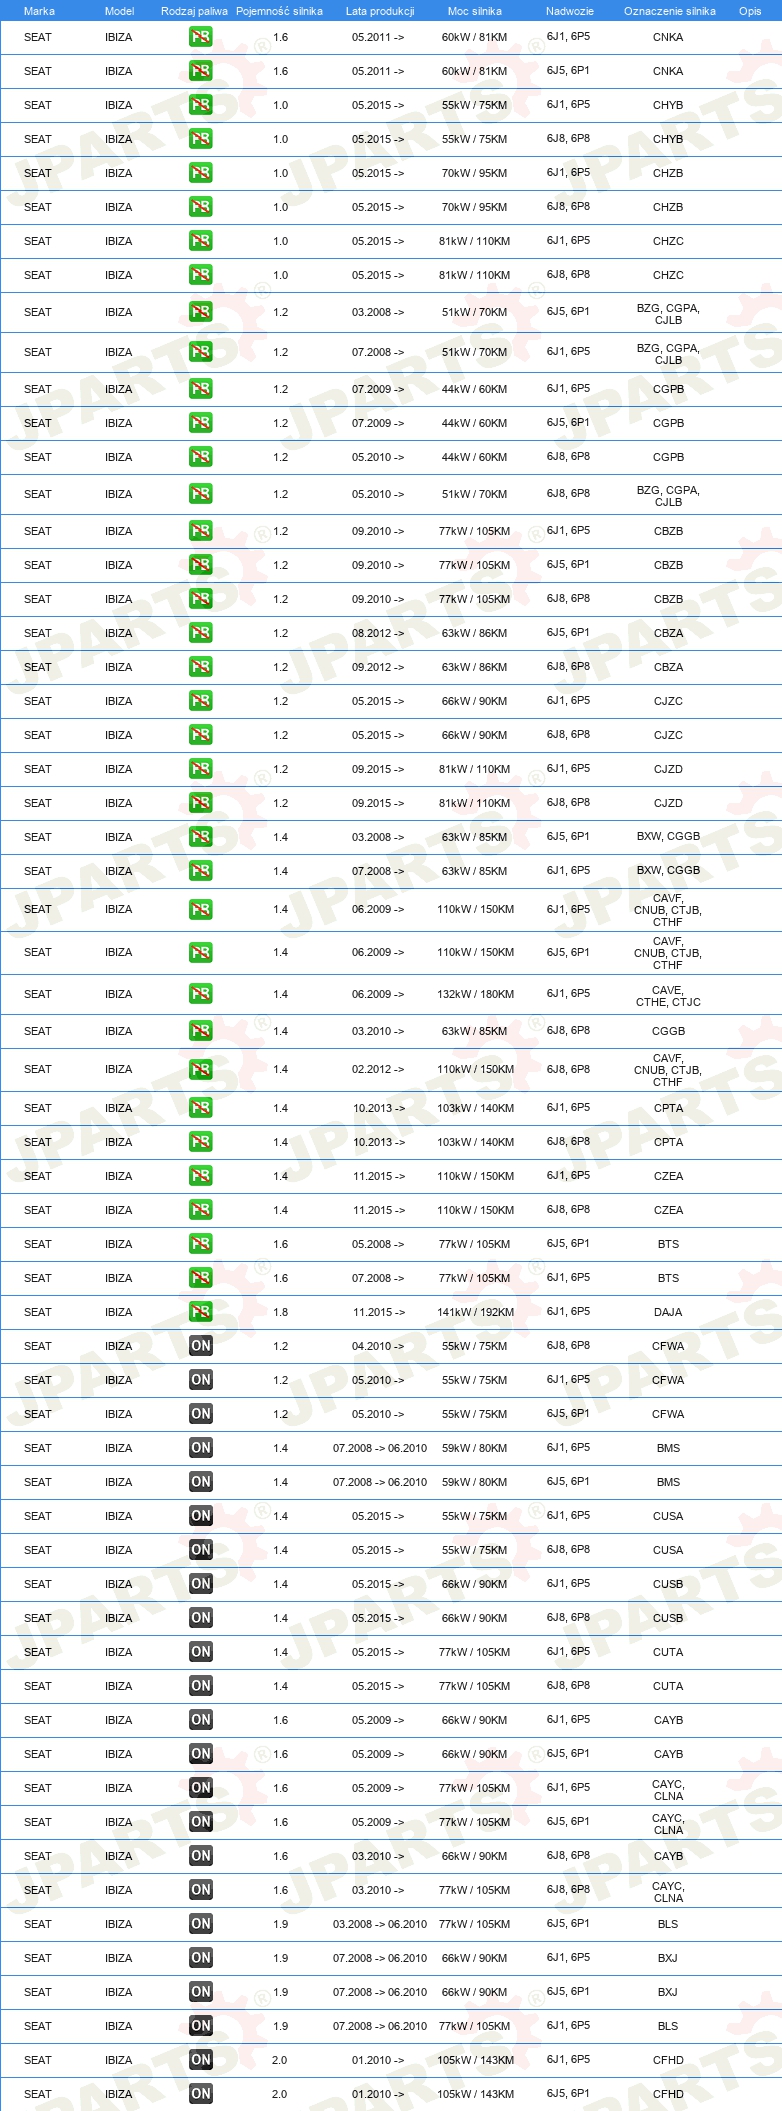Click the Rodzaj paliwa column header
Image resolution: width=782 pixels, height=2111 pixels.
point(194,11)
